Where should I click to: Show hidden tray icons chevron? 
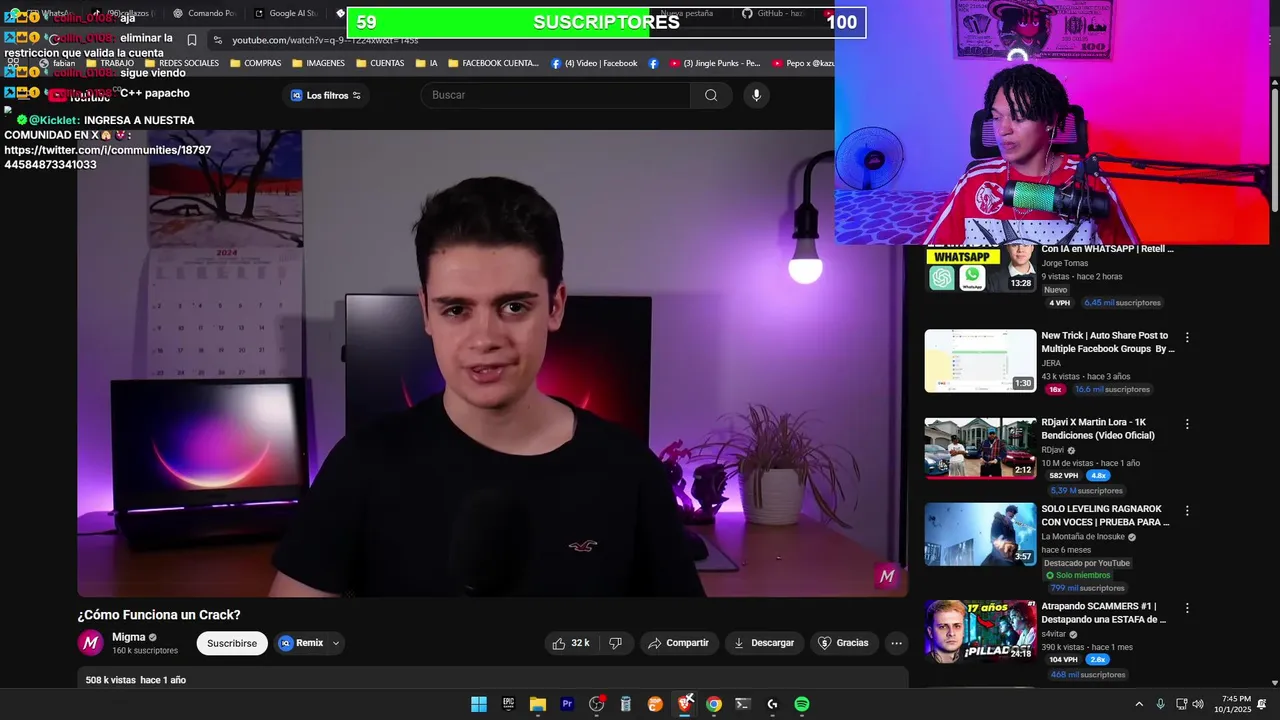tap(1138, 704)
